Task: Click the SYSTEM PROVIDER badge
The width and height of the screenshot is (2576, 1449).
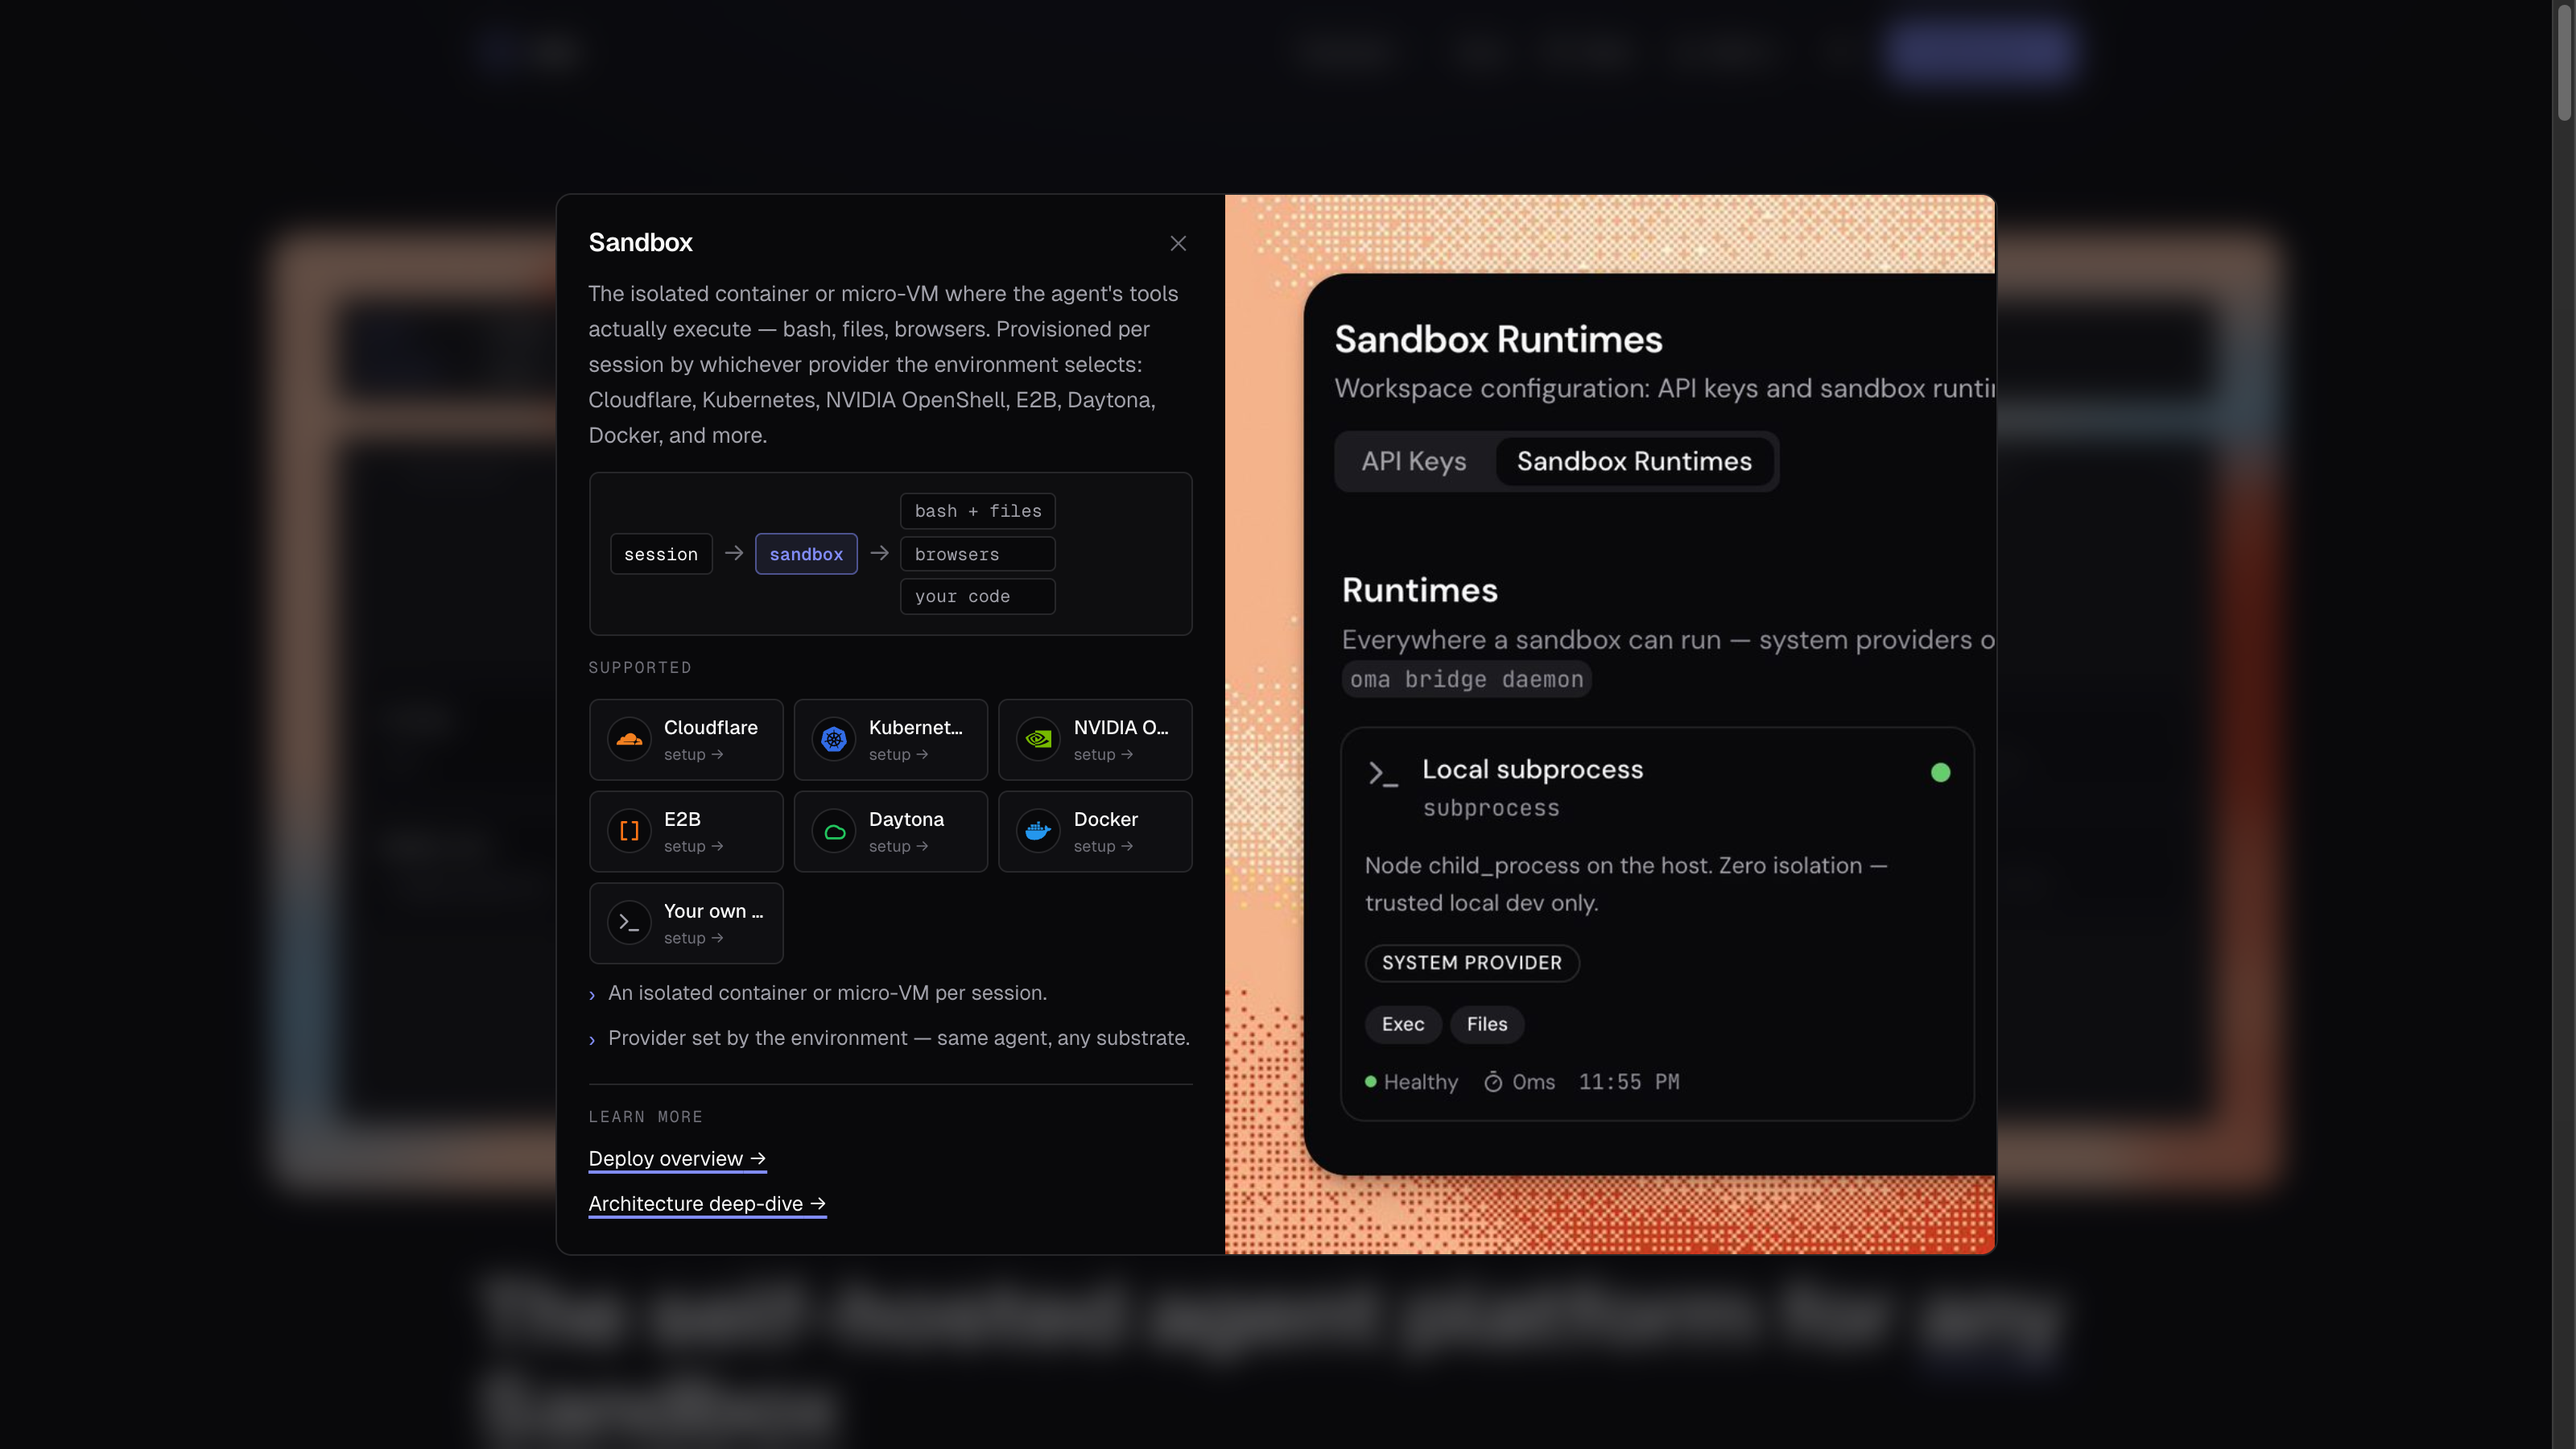Action: pos(1472,963)
